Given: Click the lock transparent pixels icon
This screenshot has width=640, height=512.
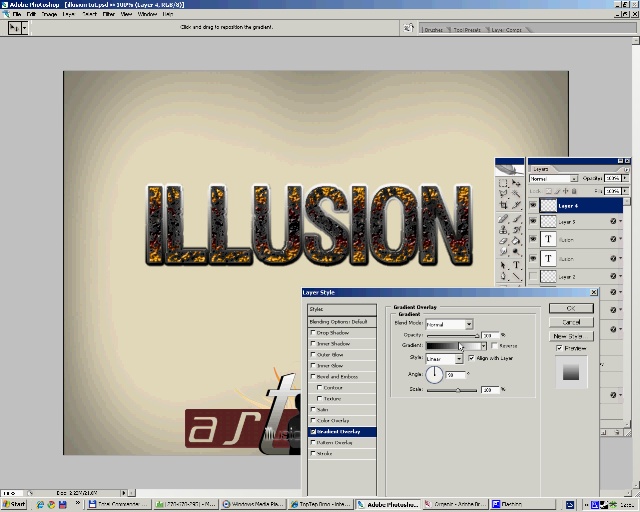Looking at the screenshot, I should tap(549, 191).
